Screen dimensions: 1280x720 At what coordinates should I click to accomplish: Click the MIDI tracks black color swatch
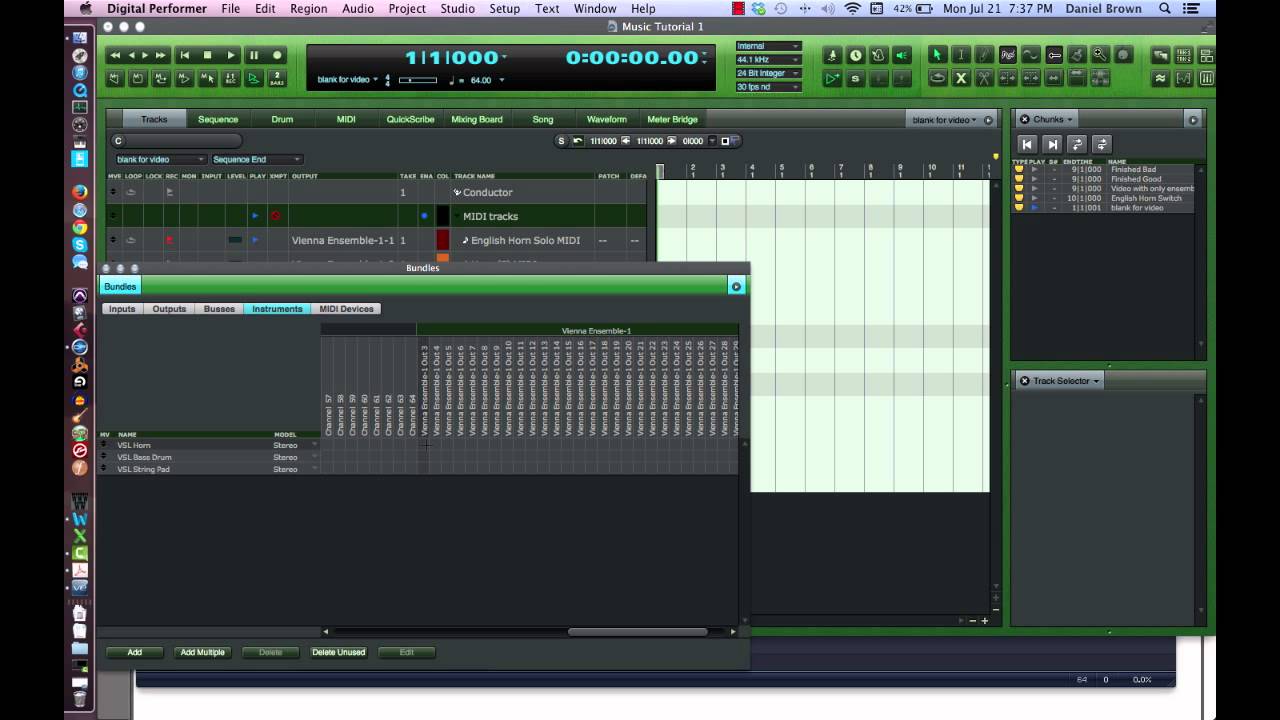pyautogui.click(x=442, y=216)
